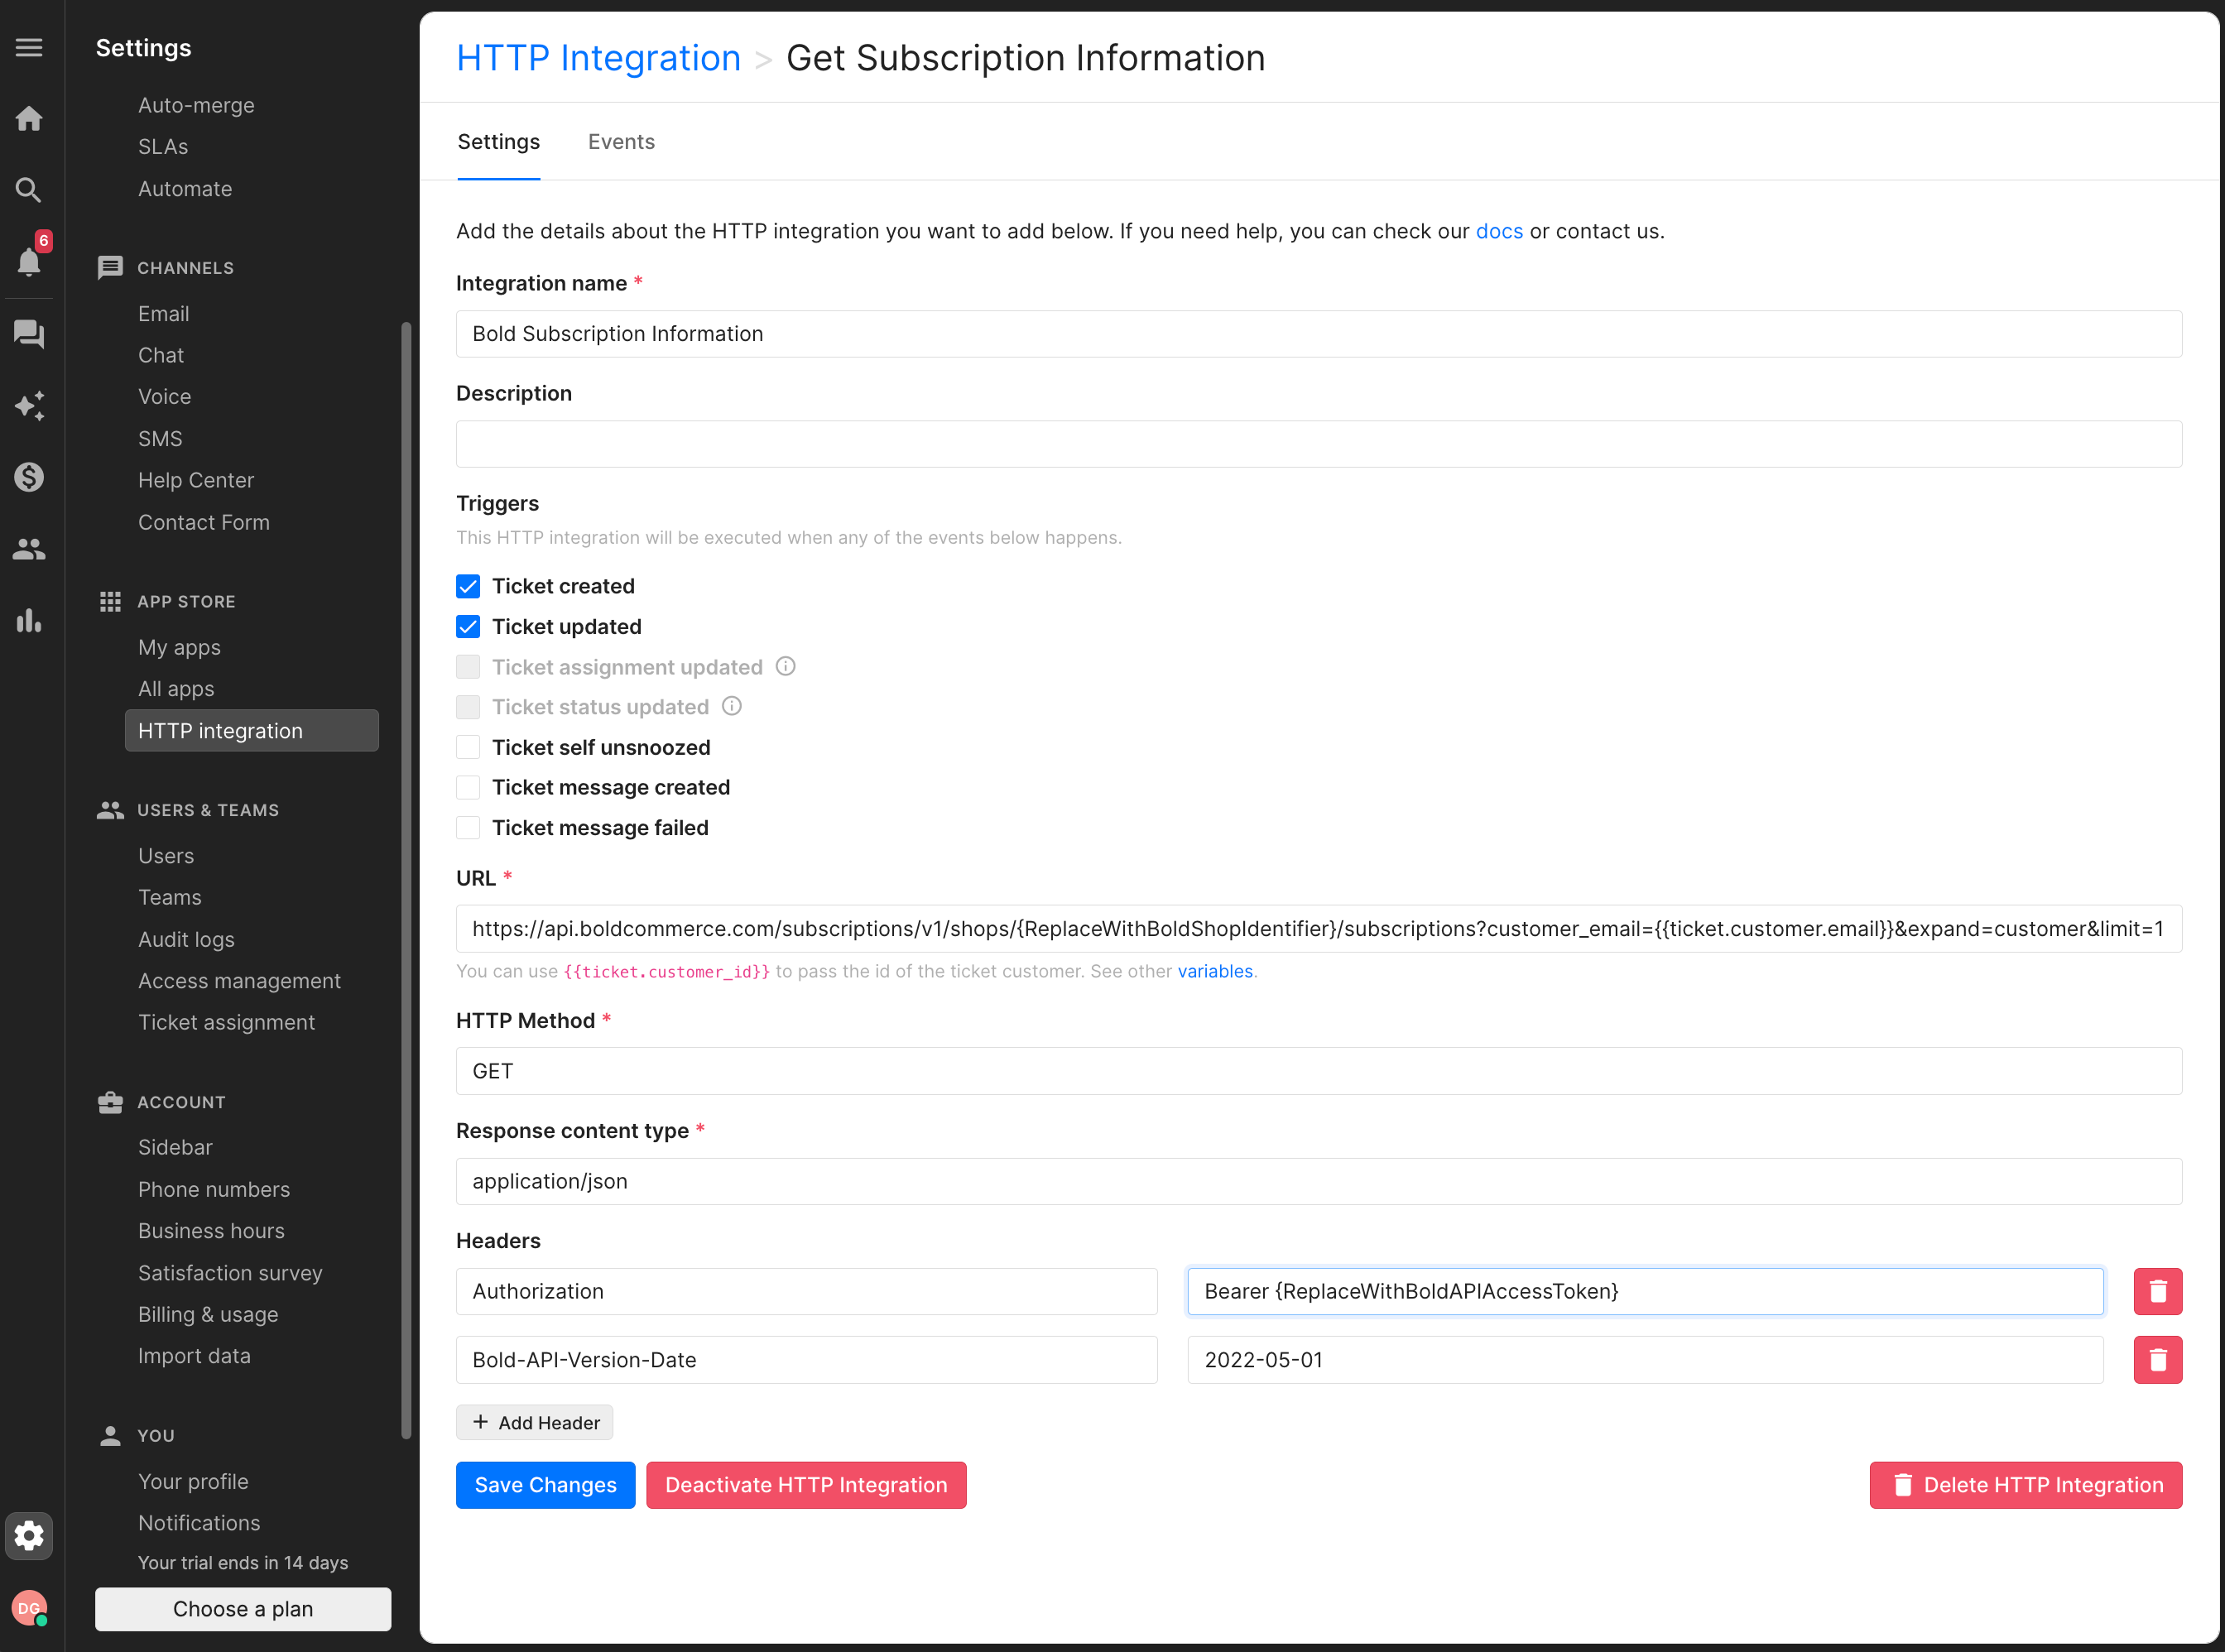Image resolution: width=2225 pixels, height=1652 pixels.
Task: Open Help Center channel settings
Action: [x=196, y=480]
